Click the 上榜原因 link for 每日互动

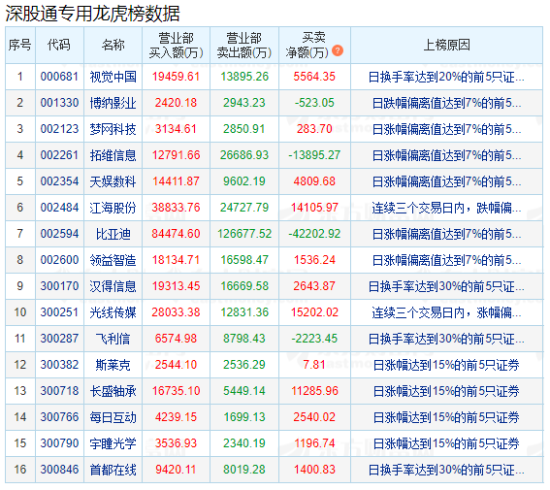(446, 417)
